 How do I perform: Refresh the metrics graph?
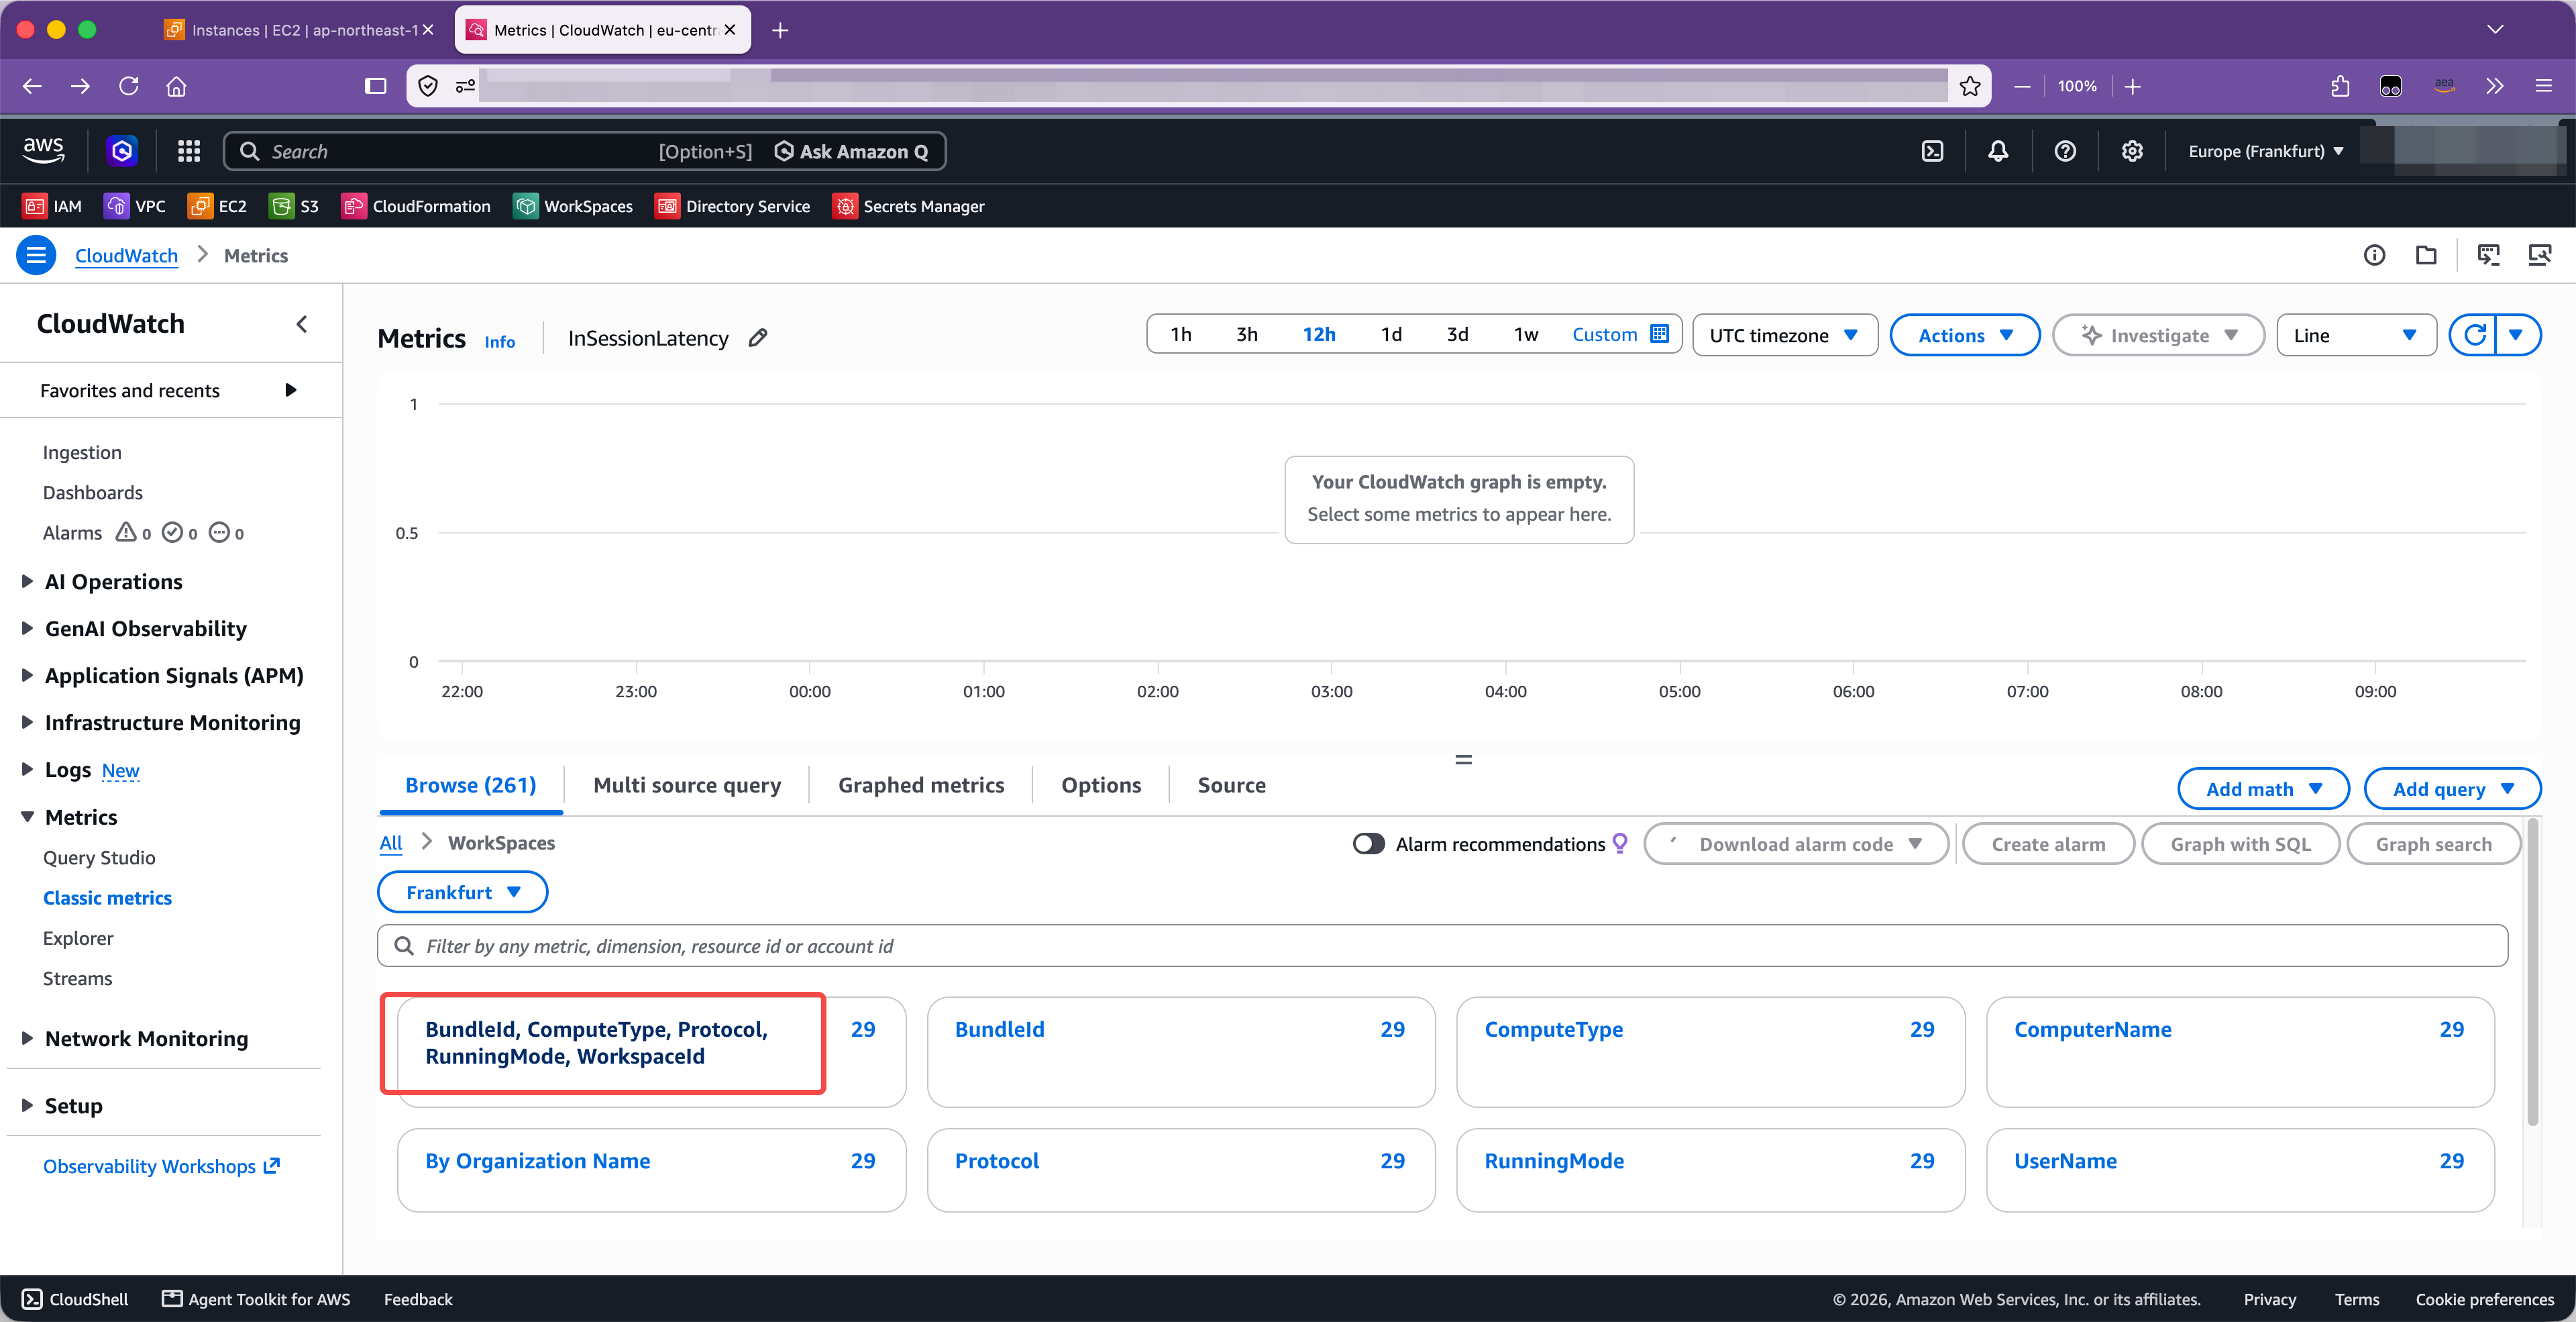(x=2474, y=335)
